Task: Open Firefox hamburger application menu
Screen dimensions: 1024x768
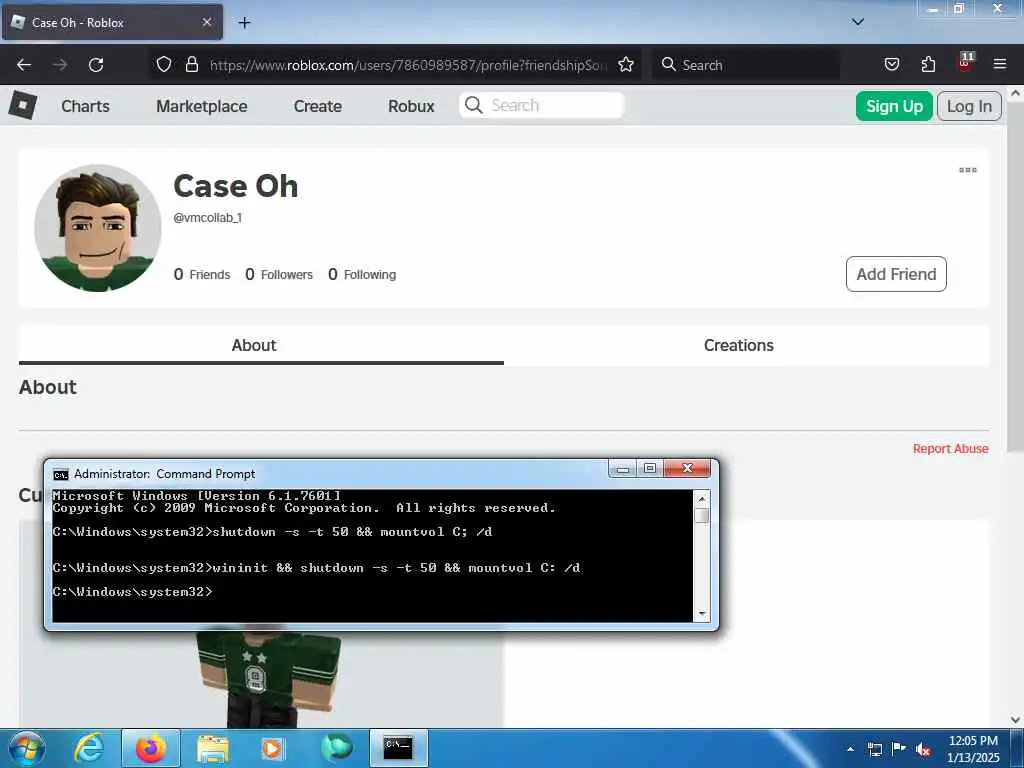Action: click(x=1000, y=64)
